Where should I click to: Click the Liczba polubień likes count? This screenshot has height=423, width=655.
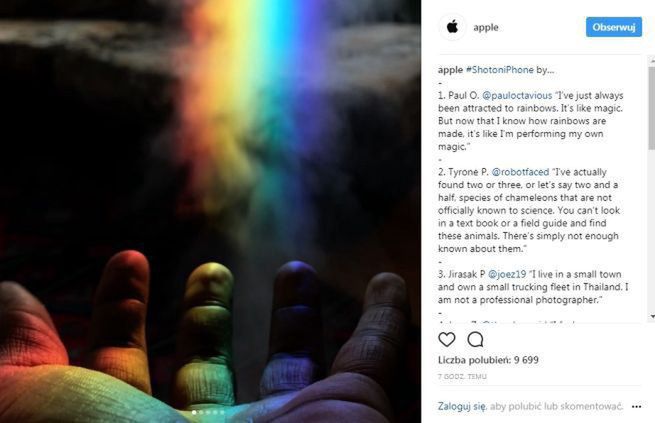(488, 360)
